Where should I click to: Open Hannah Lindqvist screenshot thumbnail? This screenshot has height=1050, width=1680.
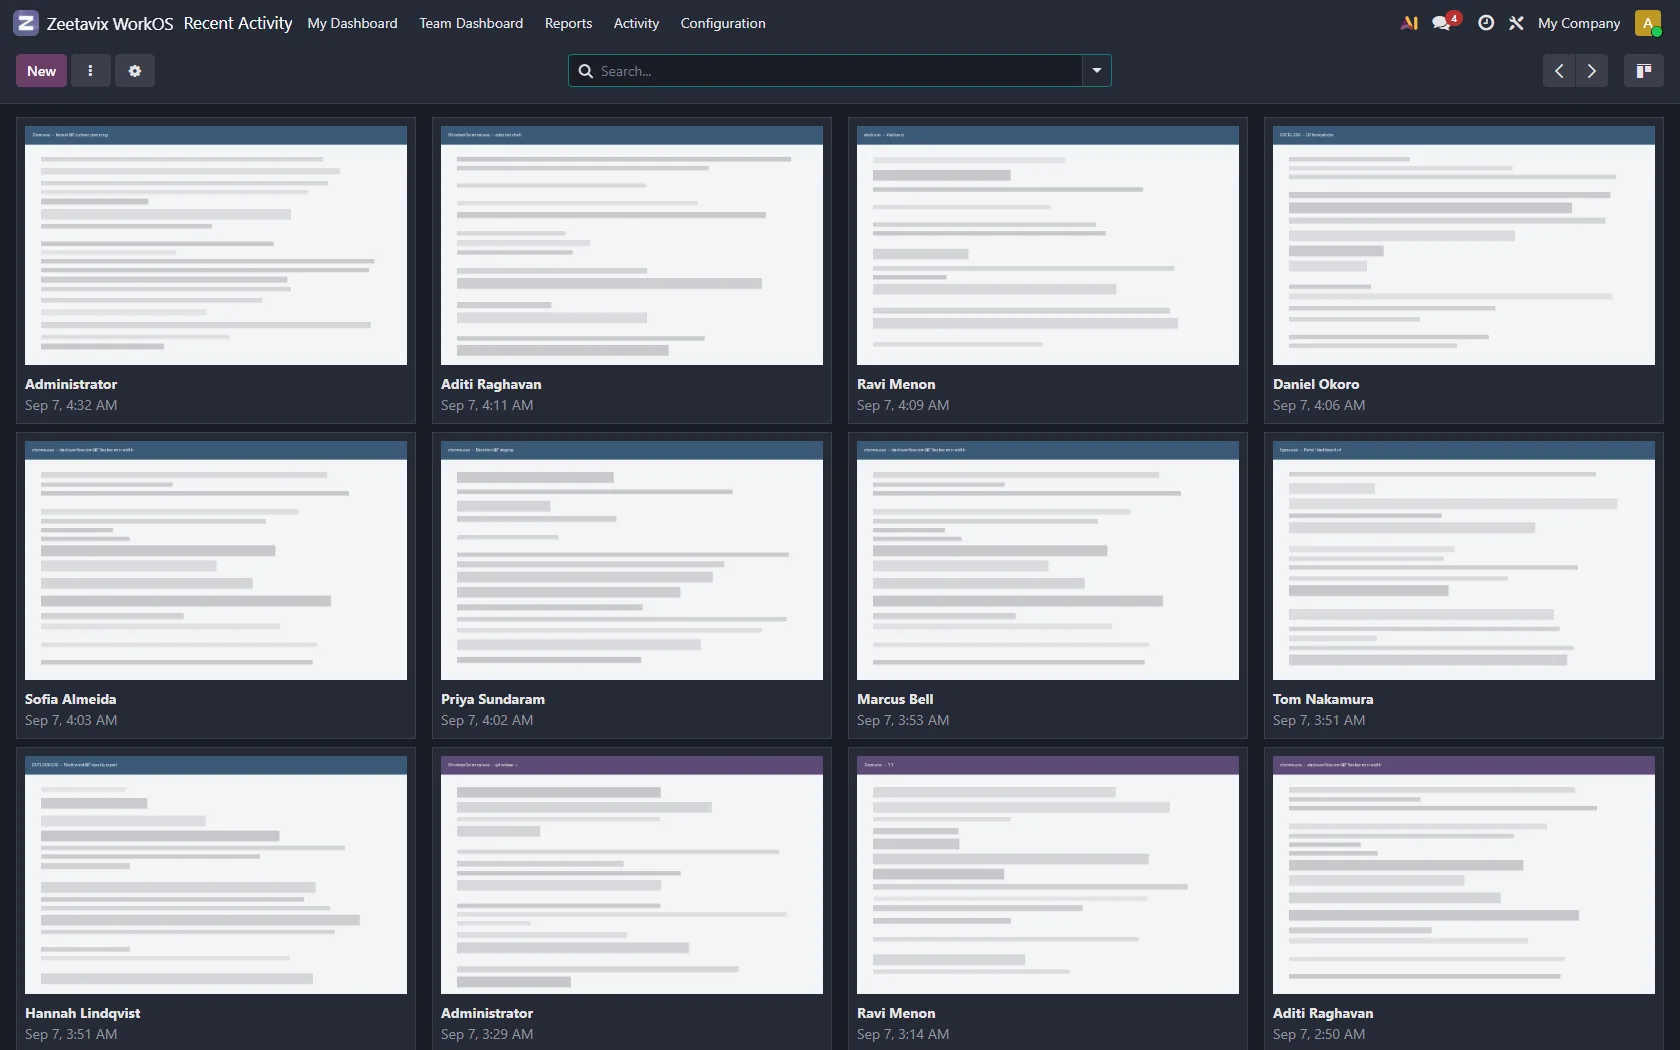pyautogui.click(x=216, y=875)
